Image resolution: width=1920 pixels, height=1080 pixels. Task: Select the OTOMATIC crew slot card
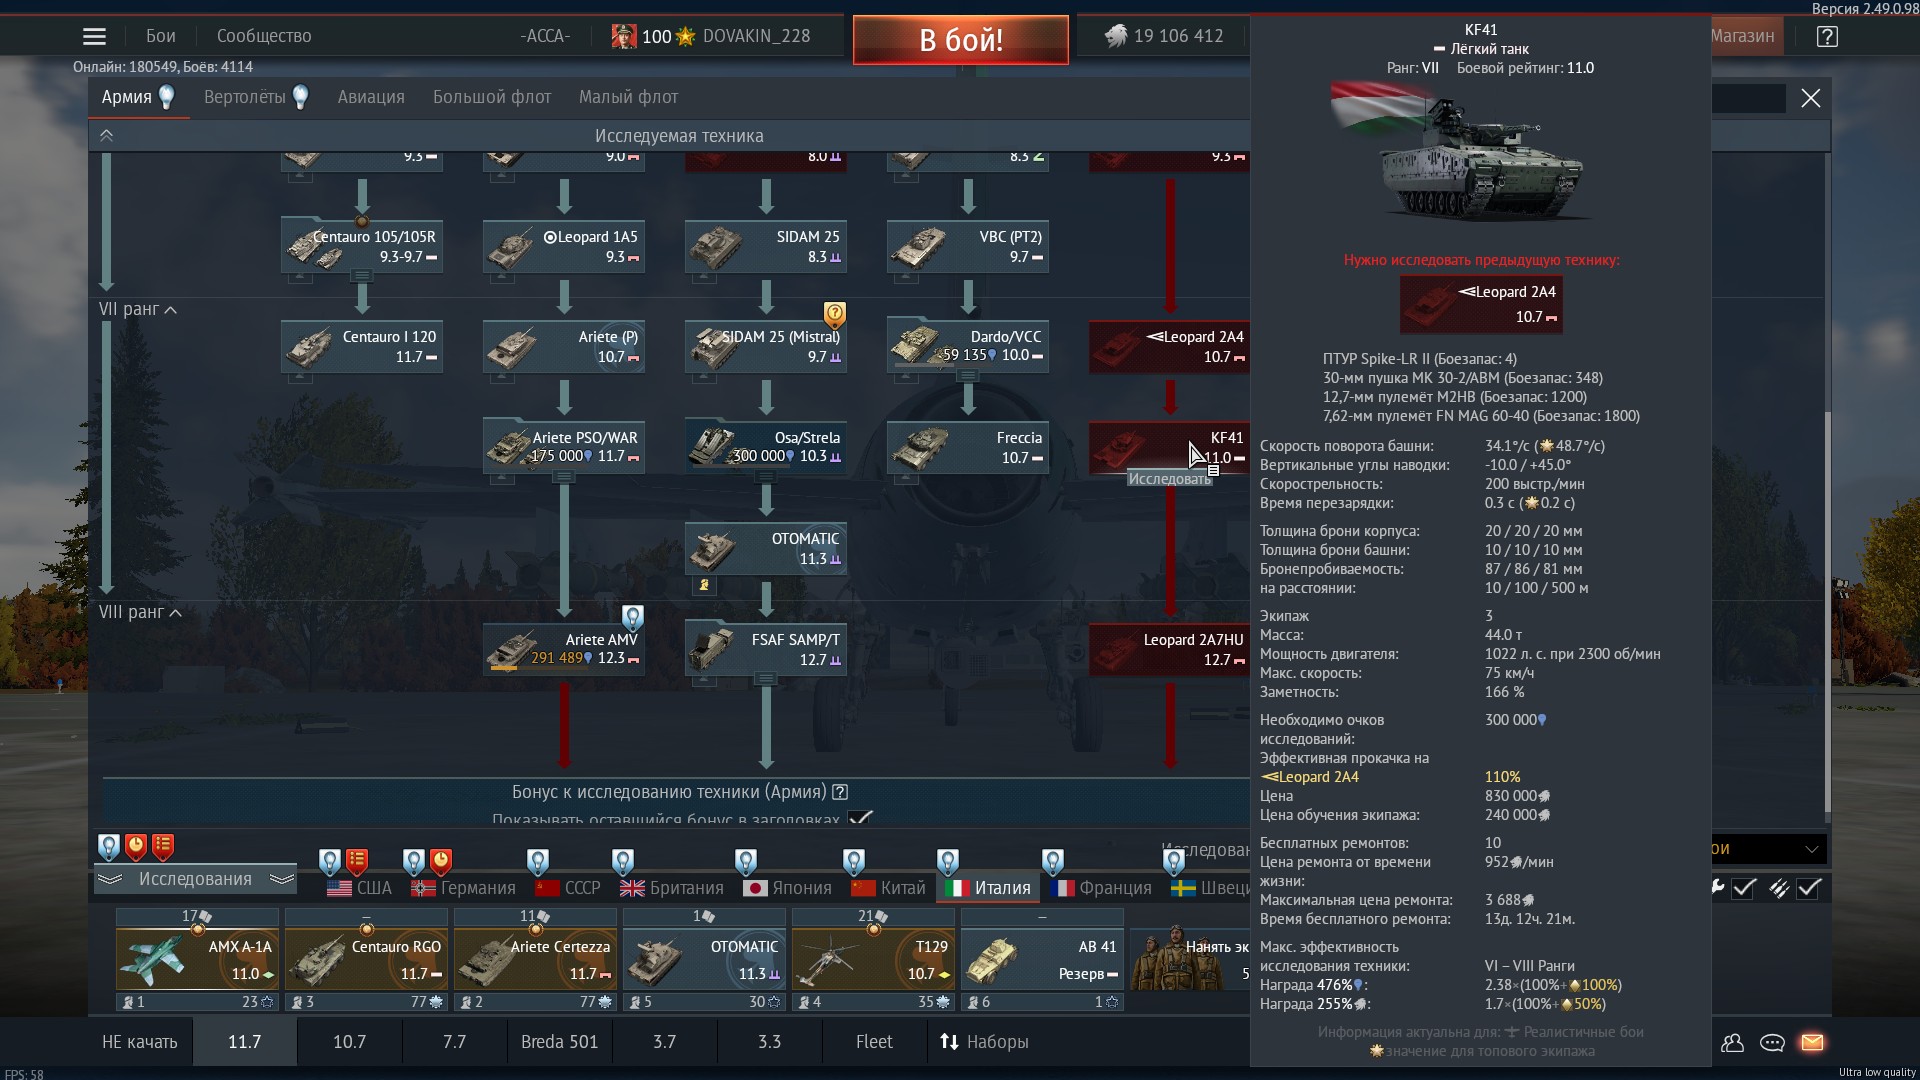[x=705, y=958]
